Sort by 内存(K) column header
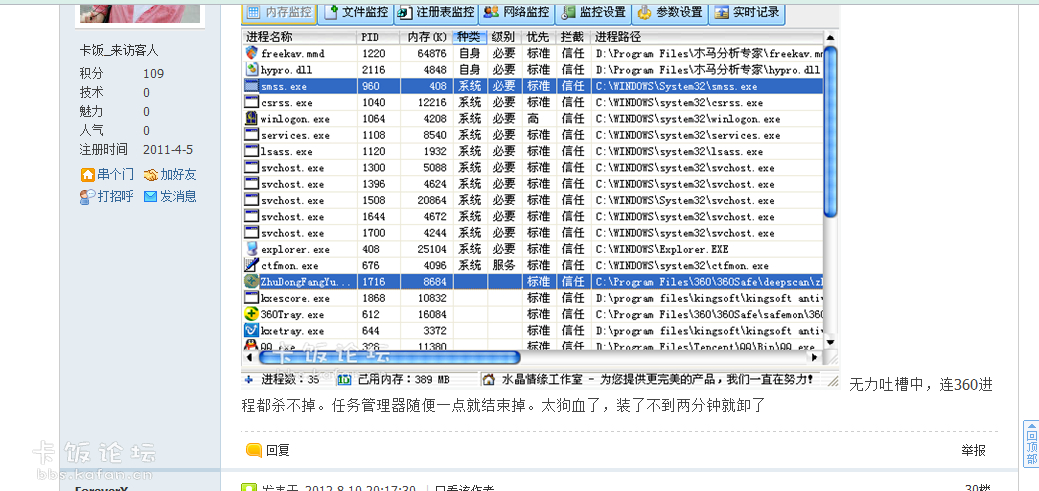1039x491 pixels. pos(427,37)
